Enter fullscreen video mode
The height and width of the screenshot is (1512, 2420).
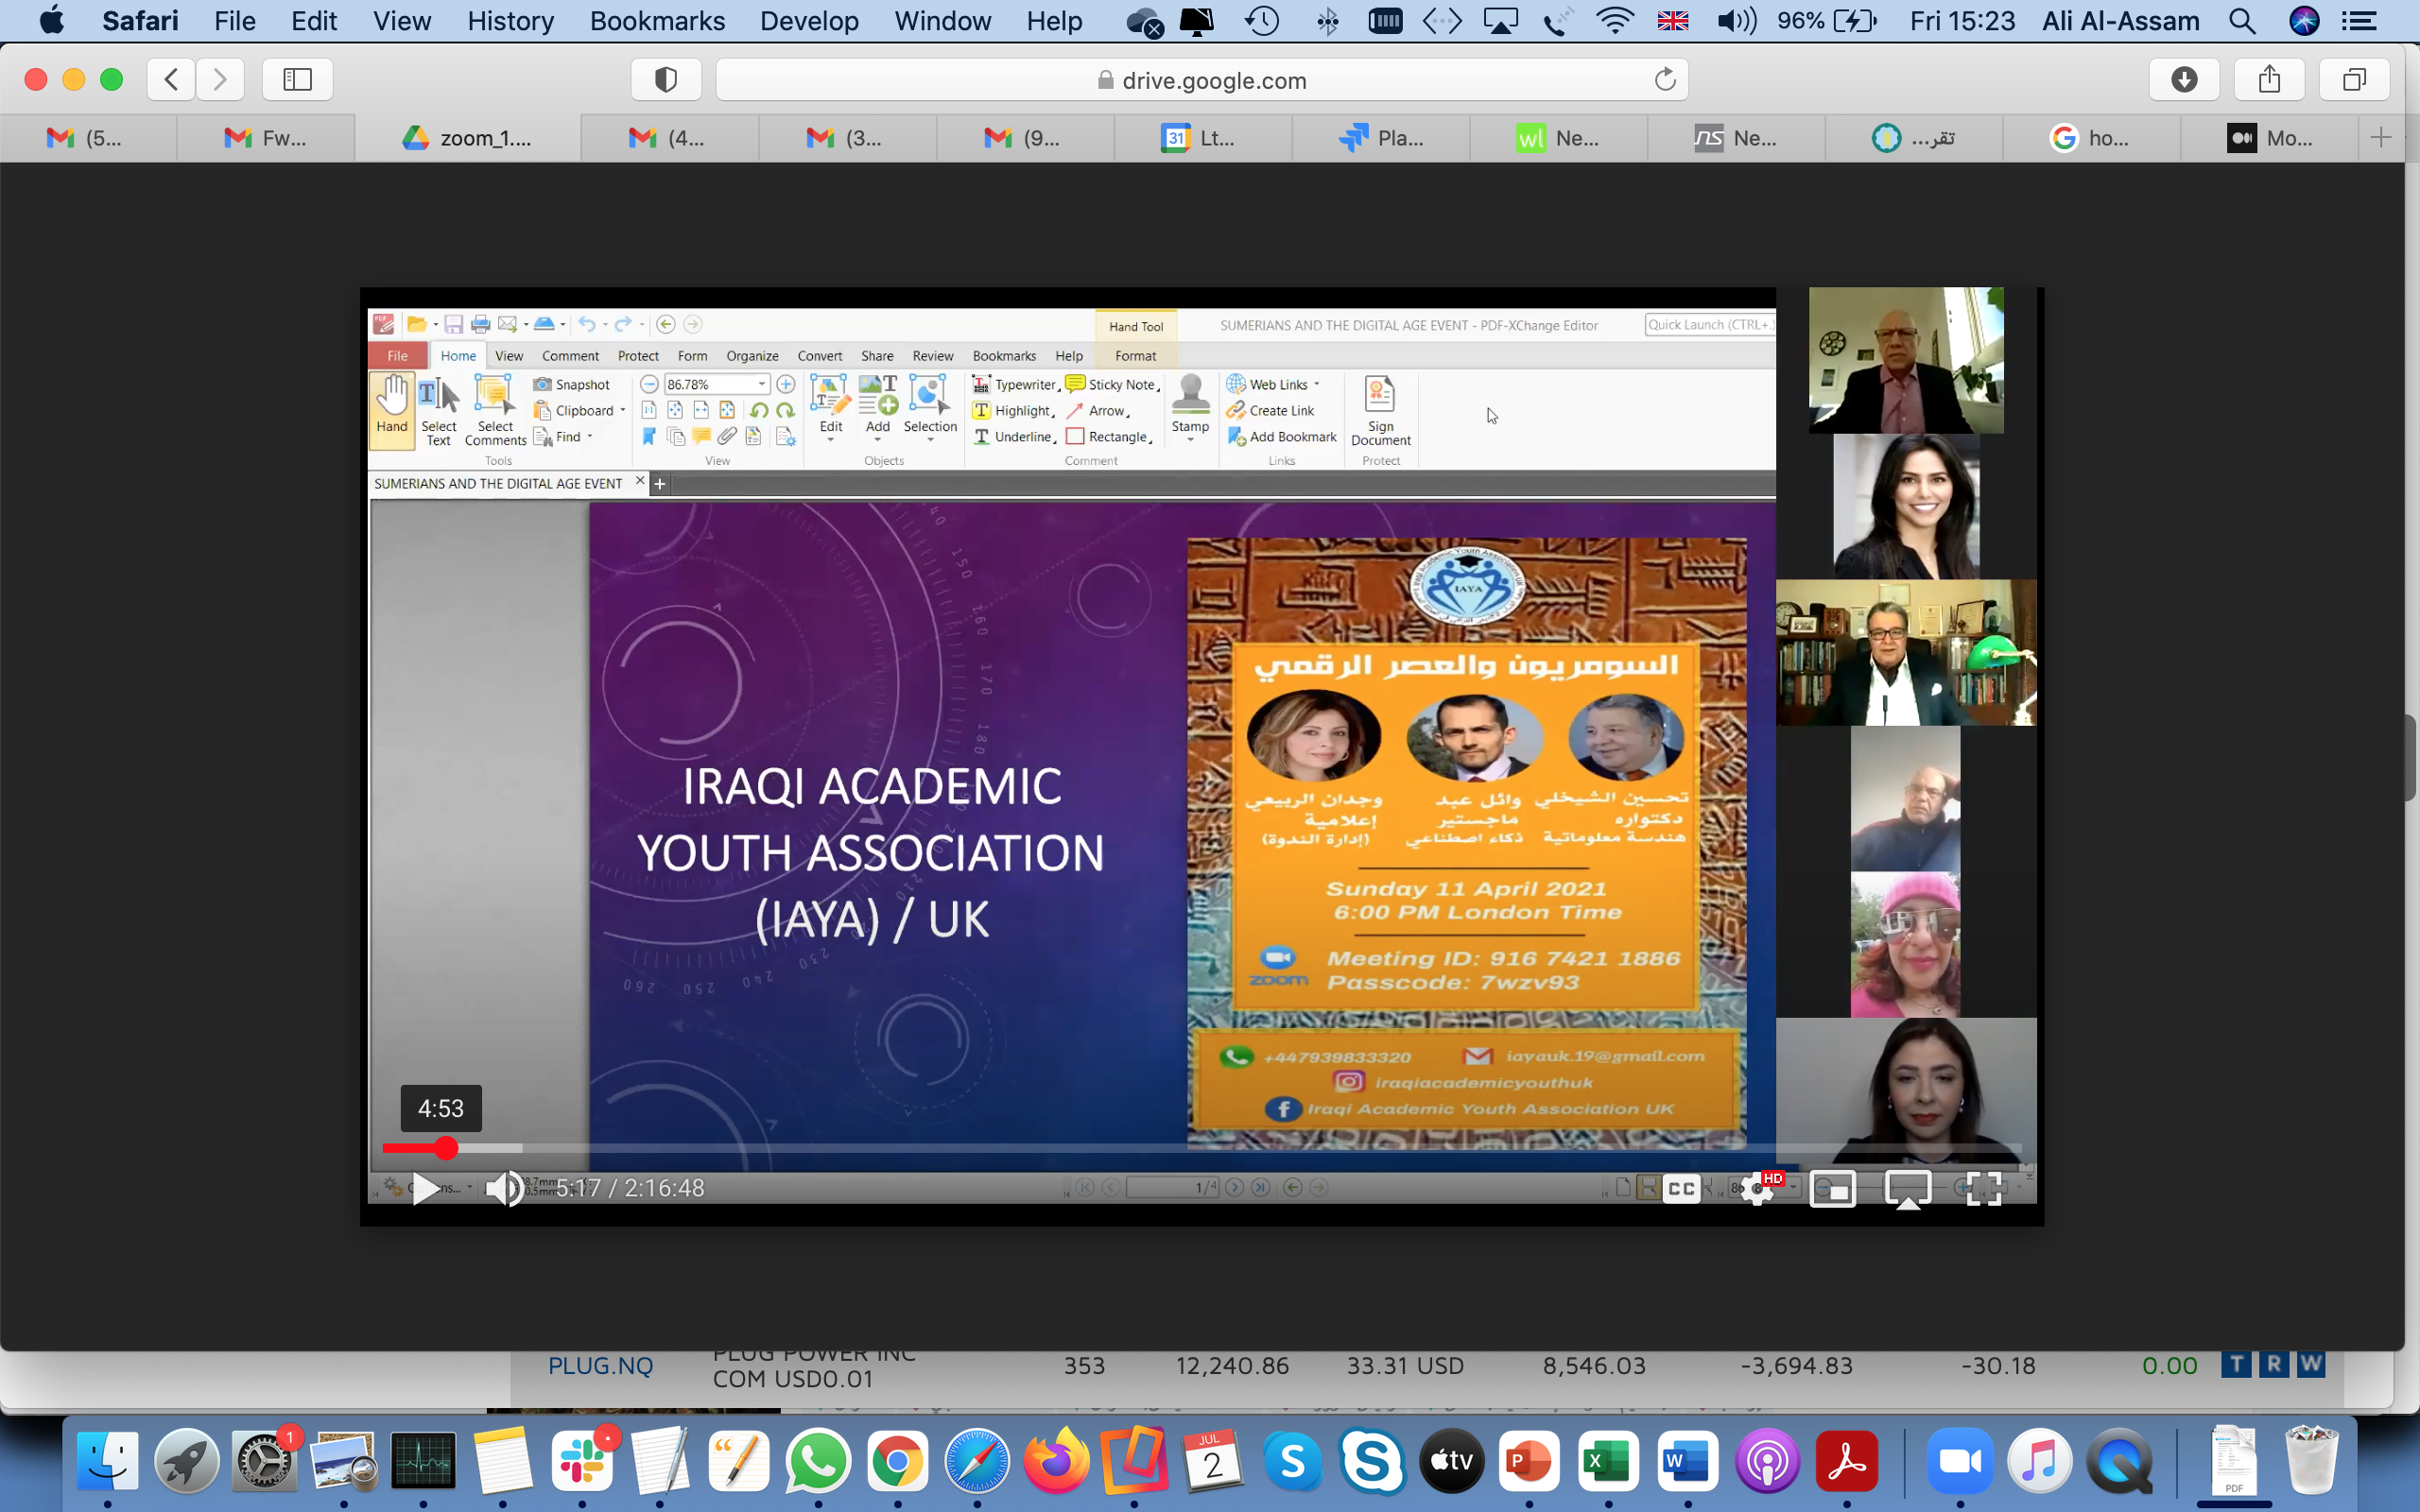1983,1188
